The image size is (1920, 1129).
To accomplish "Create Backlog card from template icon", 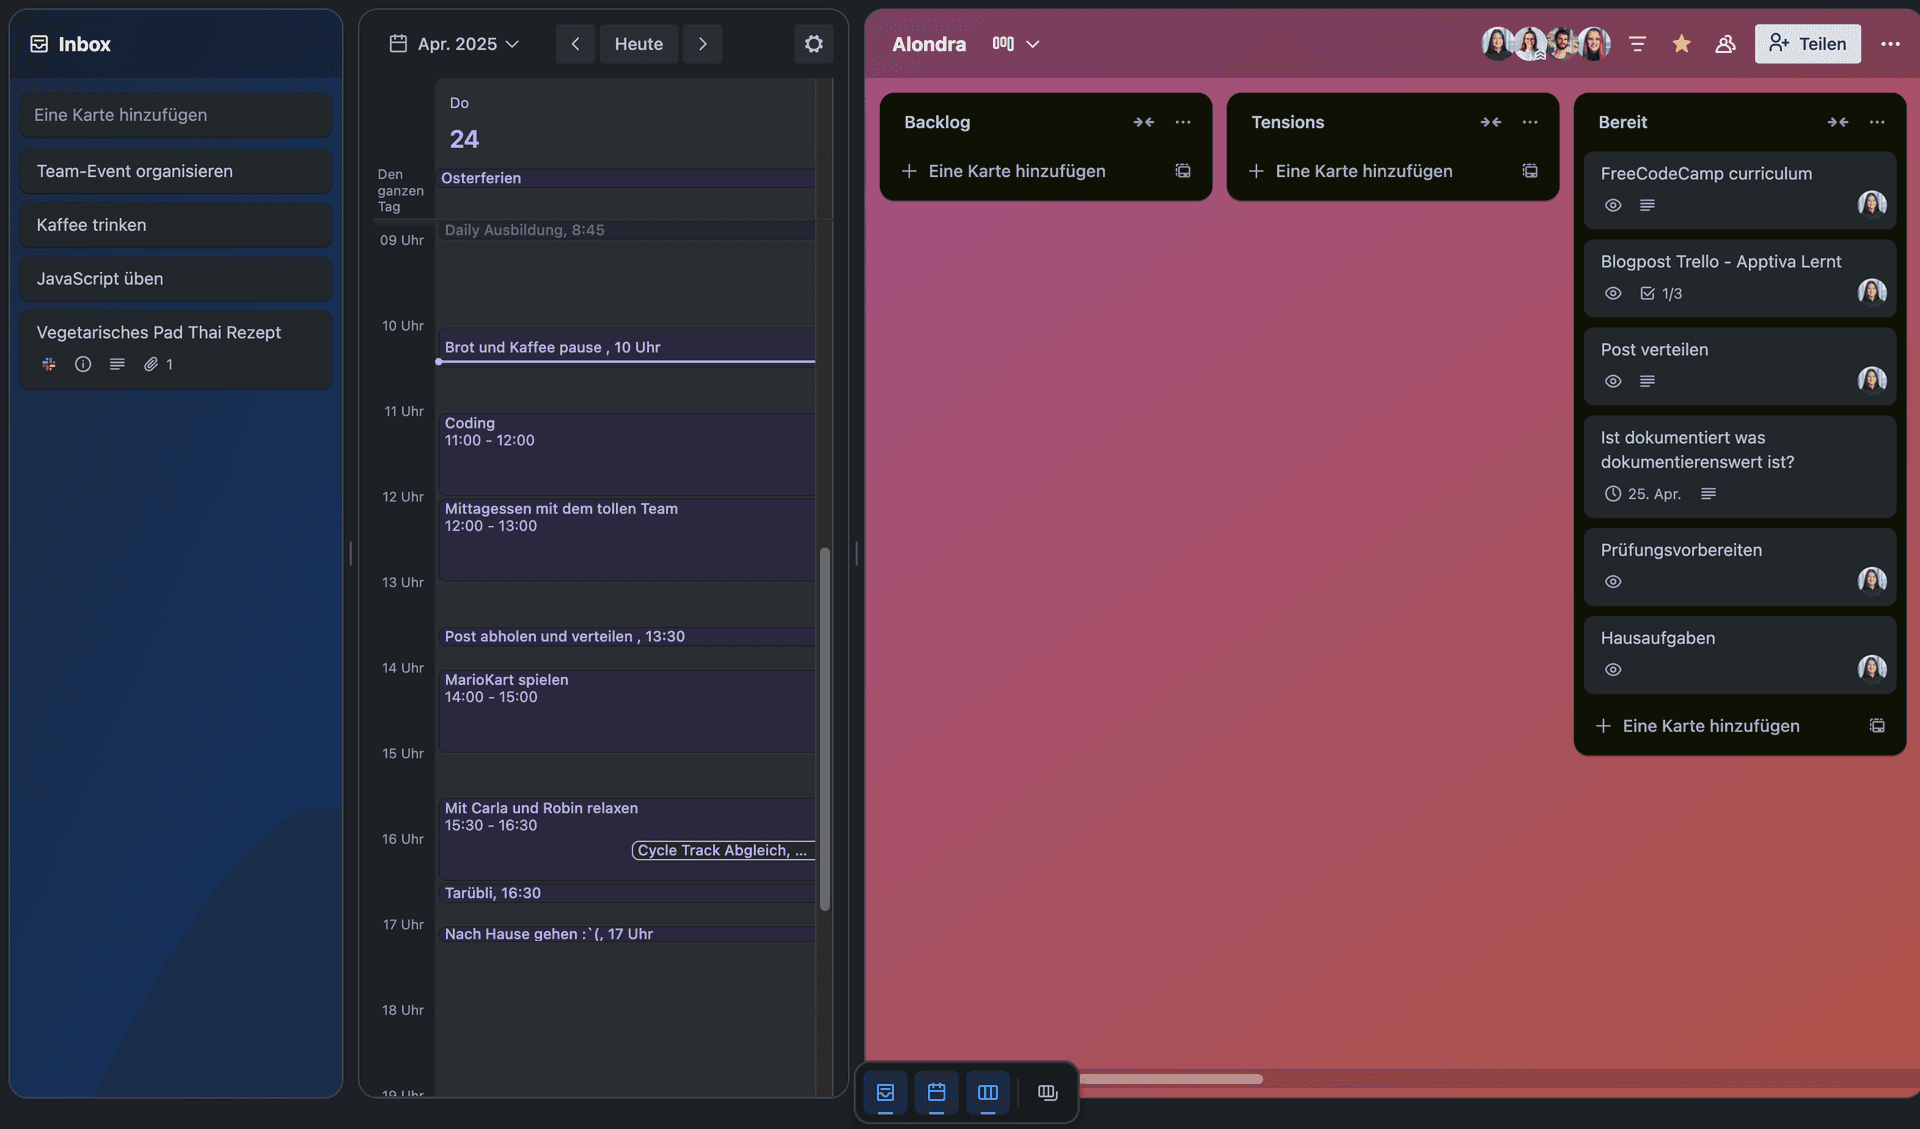I will click(1183, 171).
